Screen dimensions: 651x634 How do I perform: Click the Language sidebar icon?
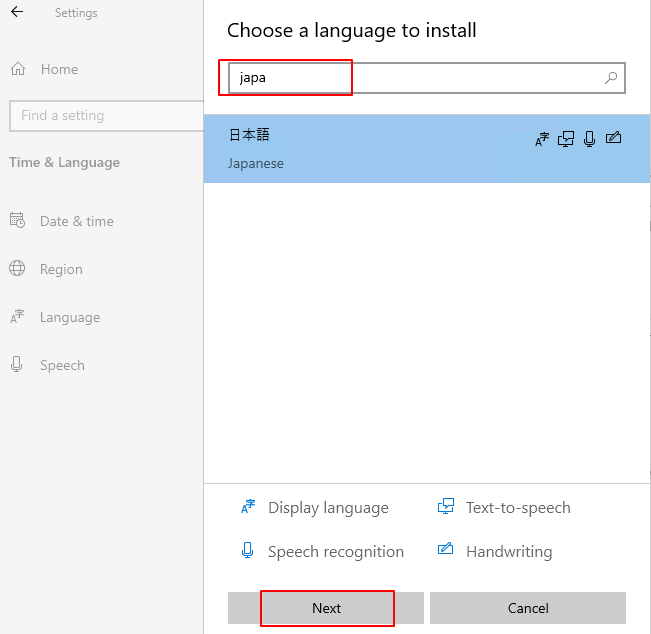(17, 317)
